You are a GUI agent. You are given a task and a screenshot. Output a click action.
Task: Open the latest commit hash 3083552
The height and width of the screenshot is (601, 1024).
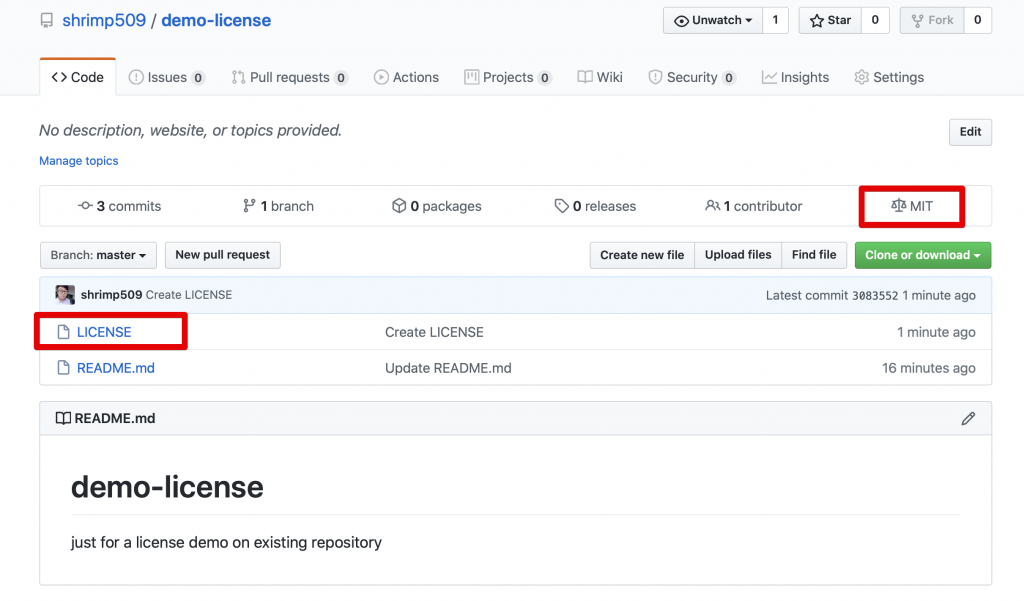point(875,295)
